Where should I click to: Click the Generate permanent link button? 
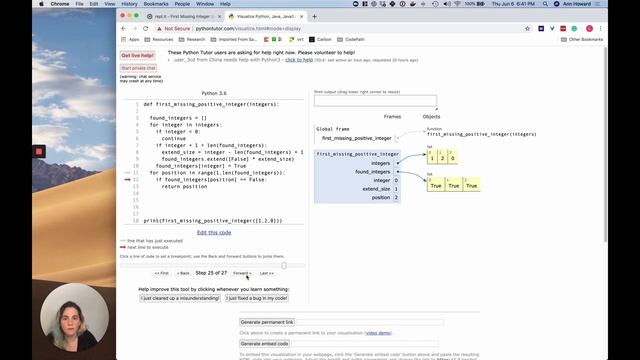point(267,322)
